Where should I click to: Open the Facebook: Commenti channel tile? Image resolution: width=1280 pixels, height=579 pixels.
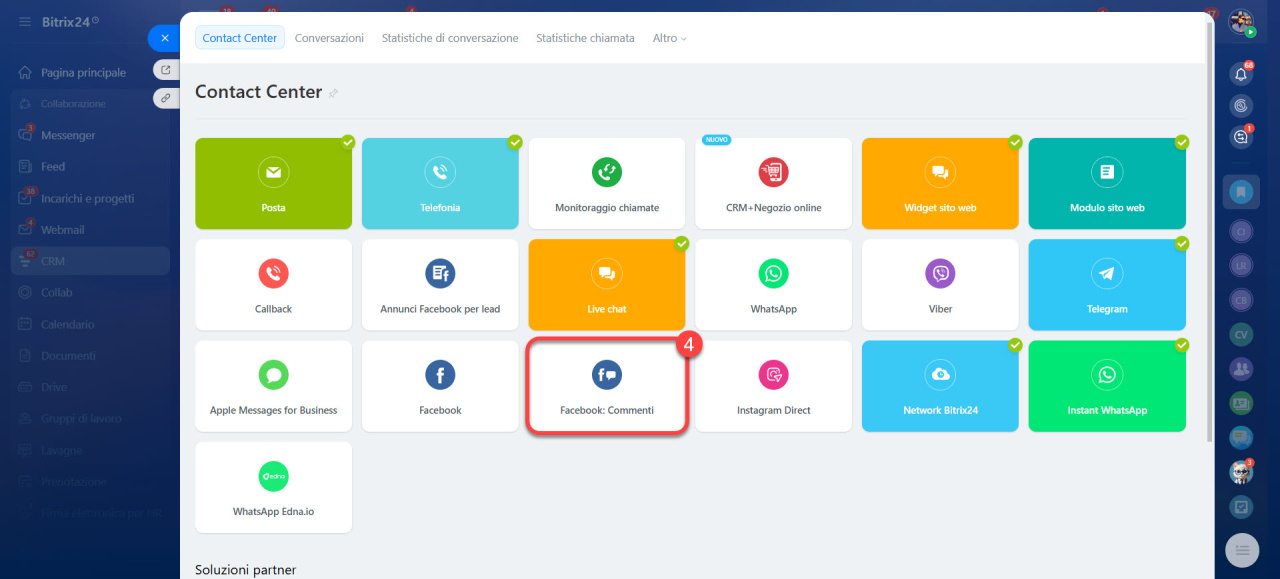[607, 386]
